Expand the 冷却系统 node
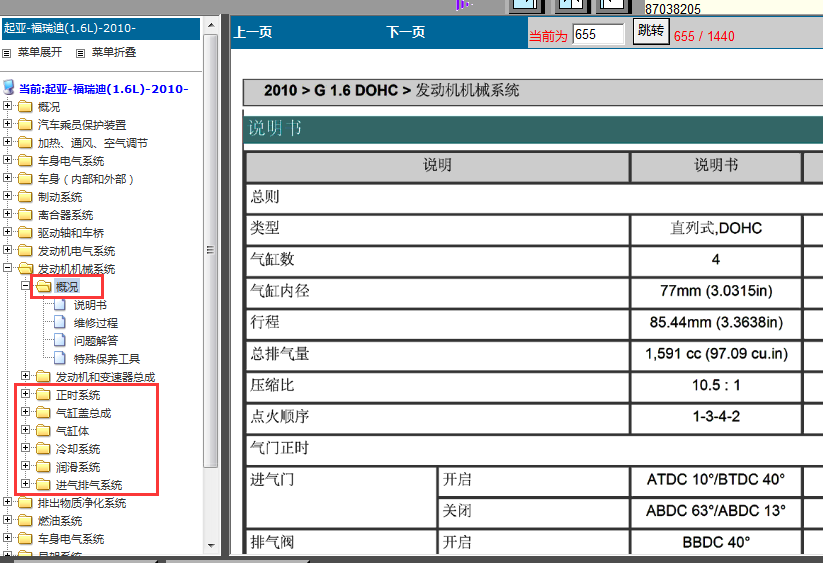This screenshot has width=823, height=563. tap(25, 448)
